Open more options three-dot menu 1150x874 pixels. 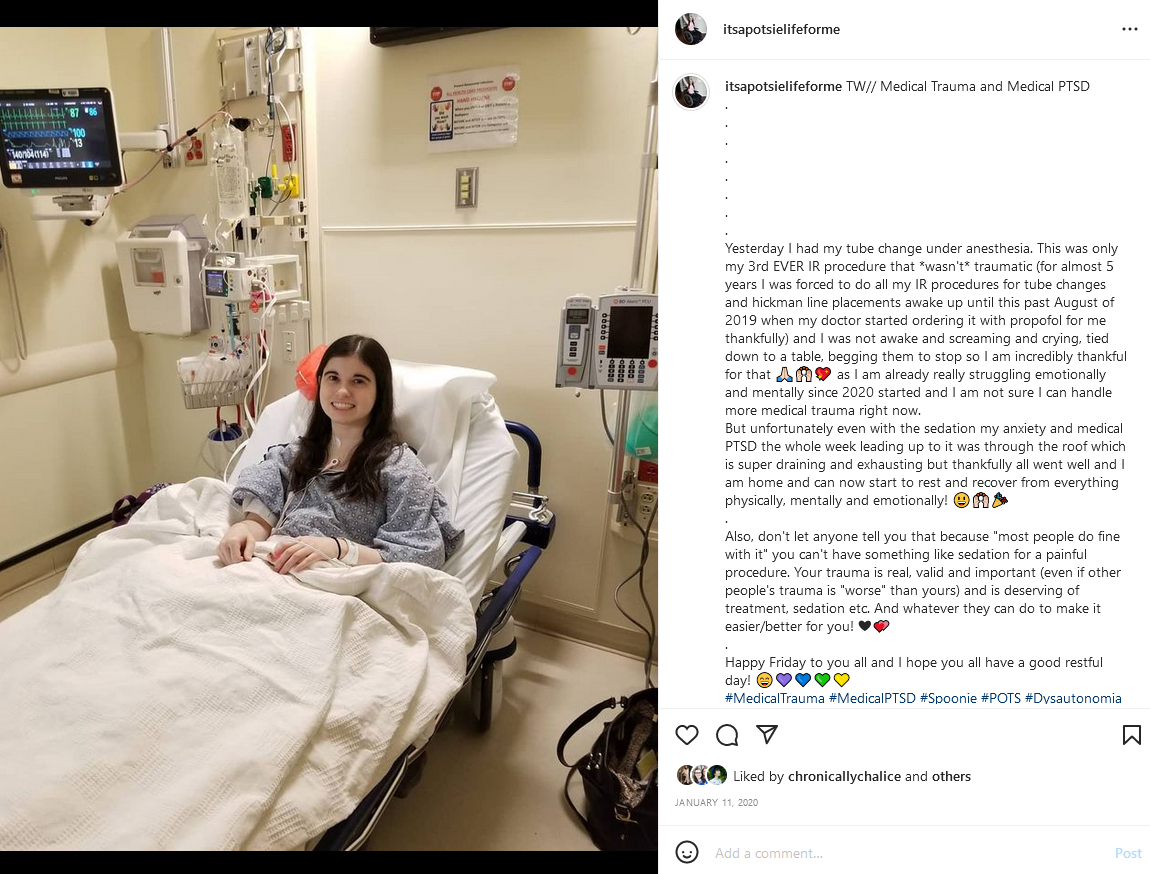tap(1129, 29)
